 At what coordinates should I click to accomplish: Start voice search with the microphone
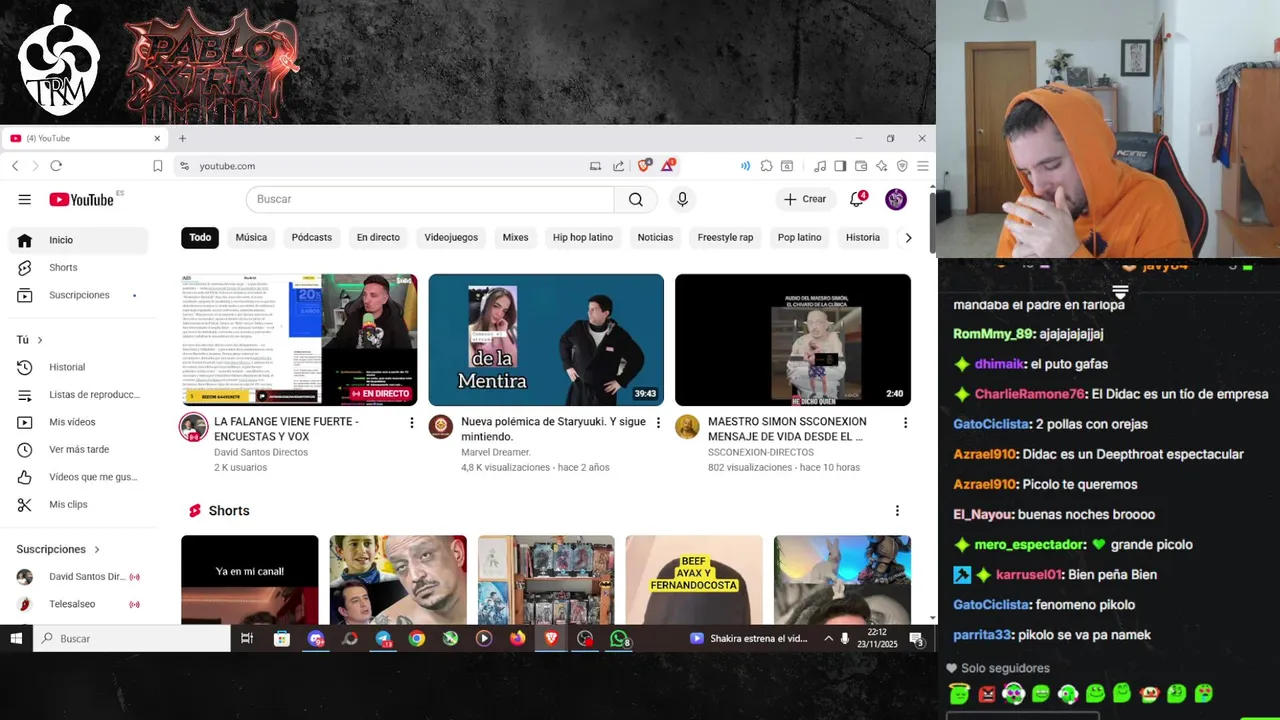coord(682,199)
